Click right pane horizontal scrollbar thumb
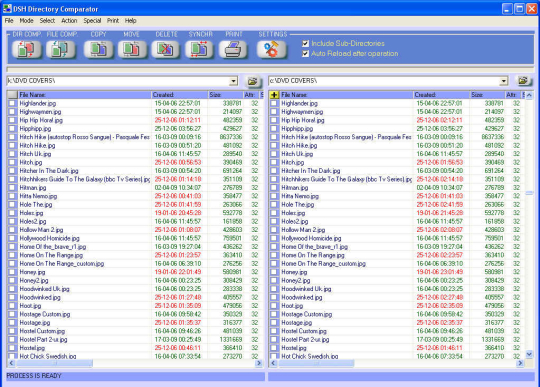 [x=316, y=363]
